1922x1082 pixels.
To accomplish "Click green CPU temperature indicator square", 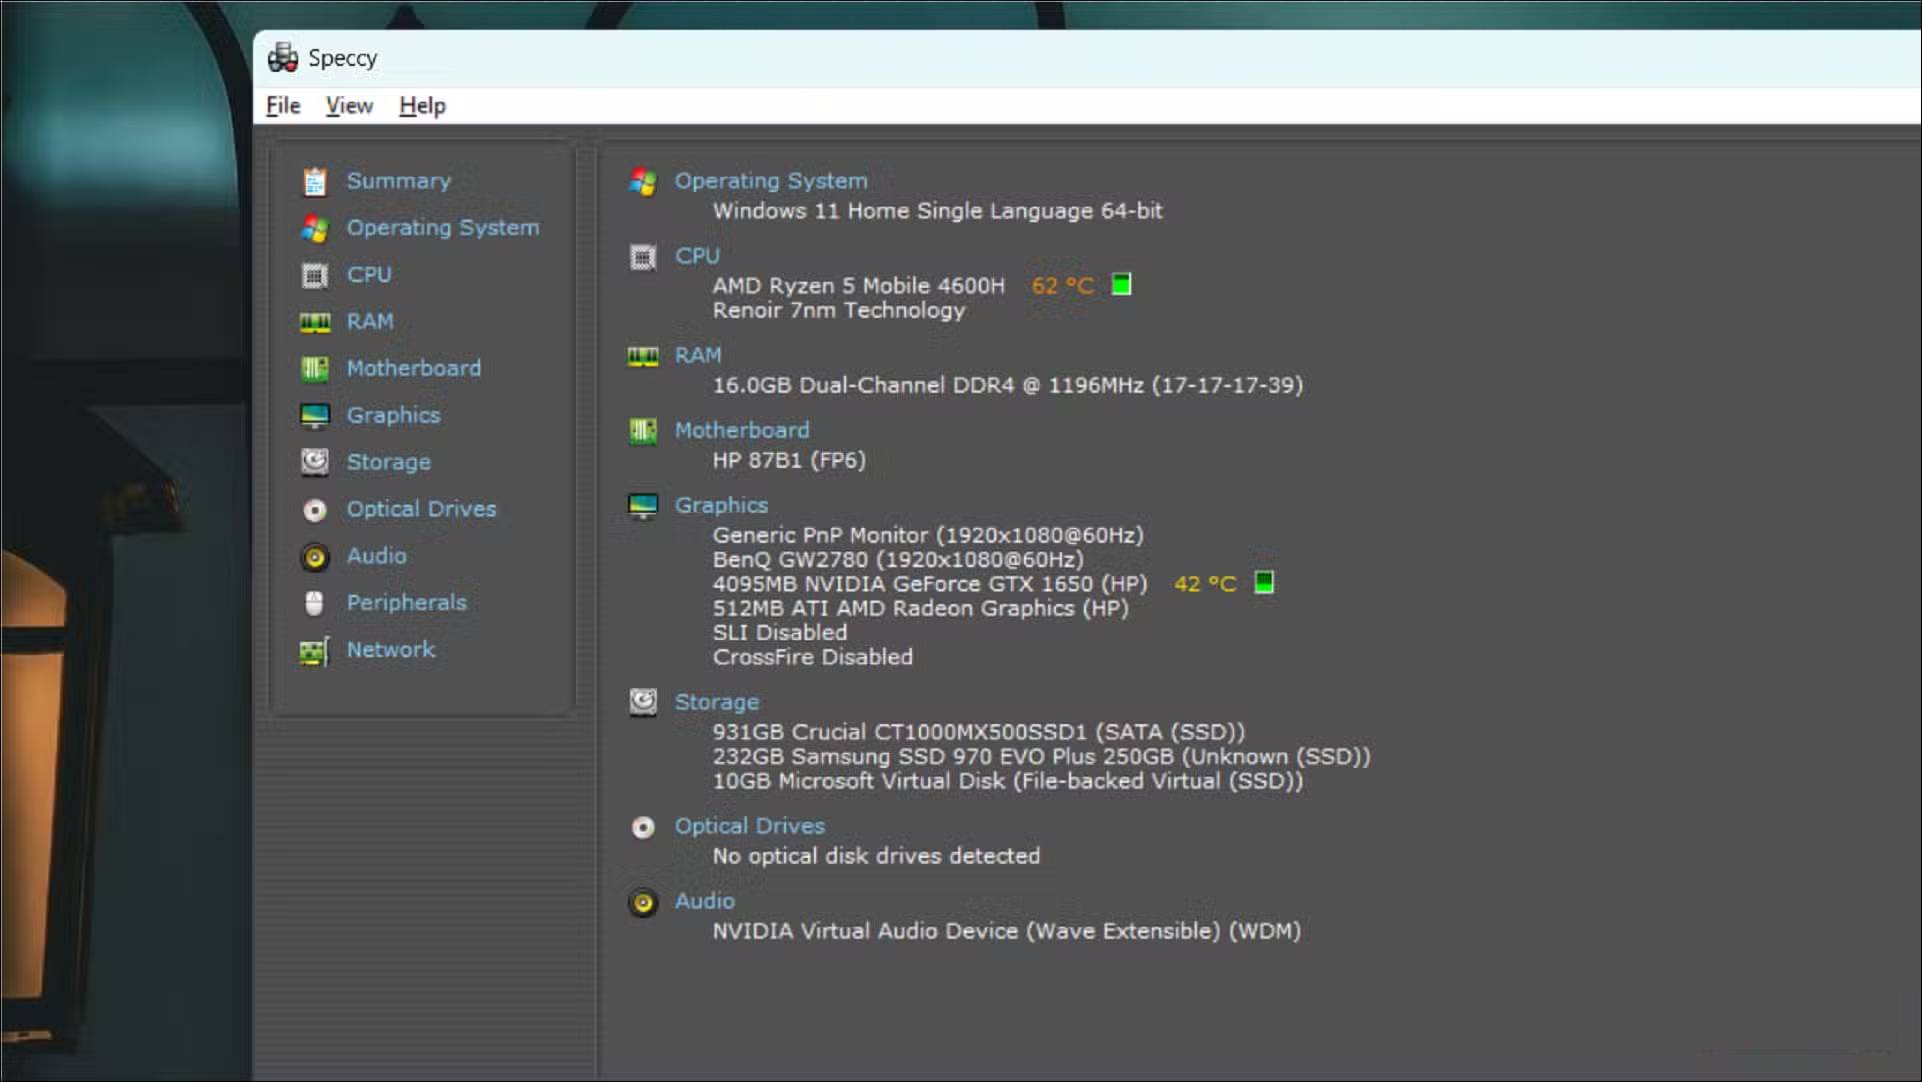I will tap(1121, 285).
